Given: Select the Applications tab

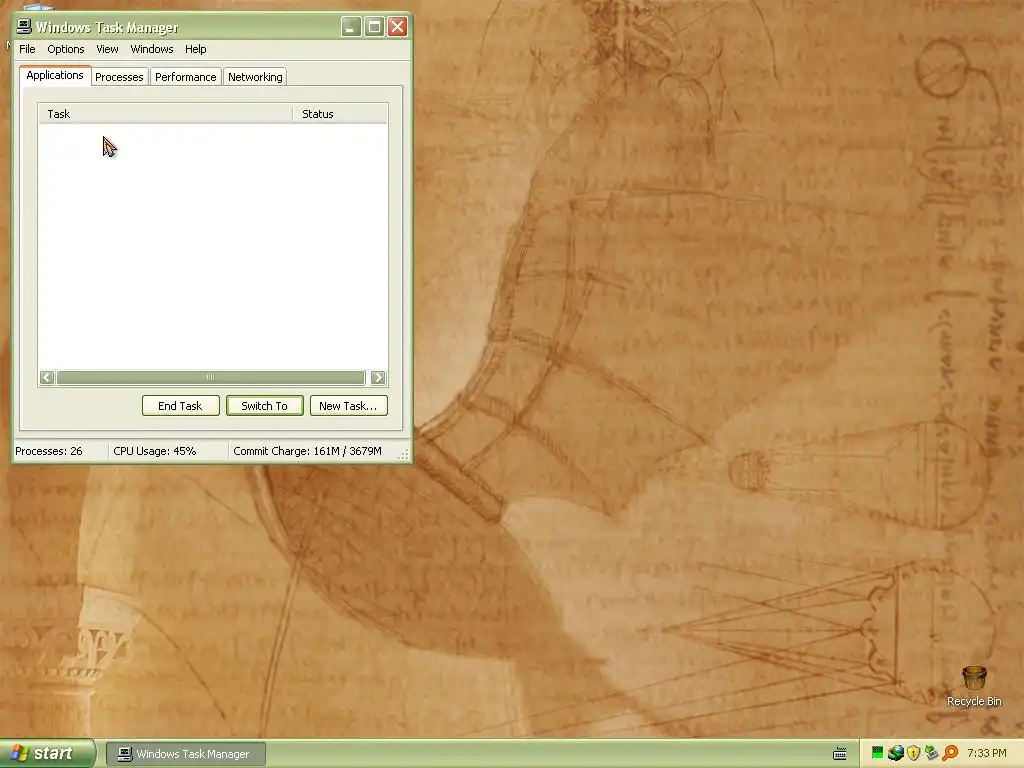Looking at the screenshot, I should [55, 75].
